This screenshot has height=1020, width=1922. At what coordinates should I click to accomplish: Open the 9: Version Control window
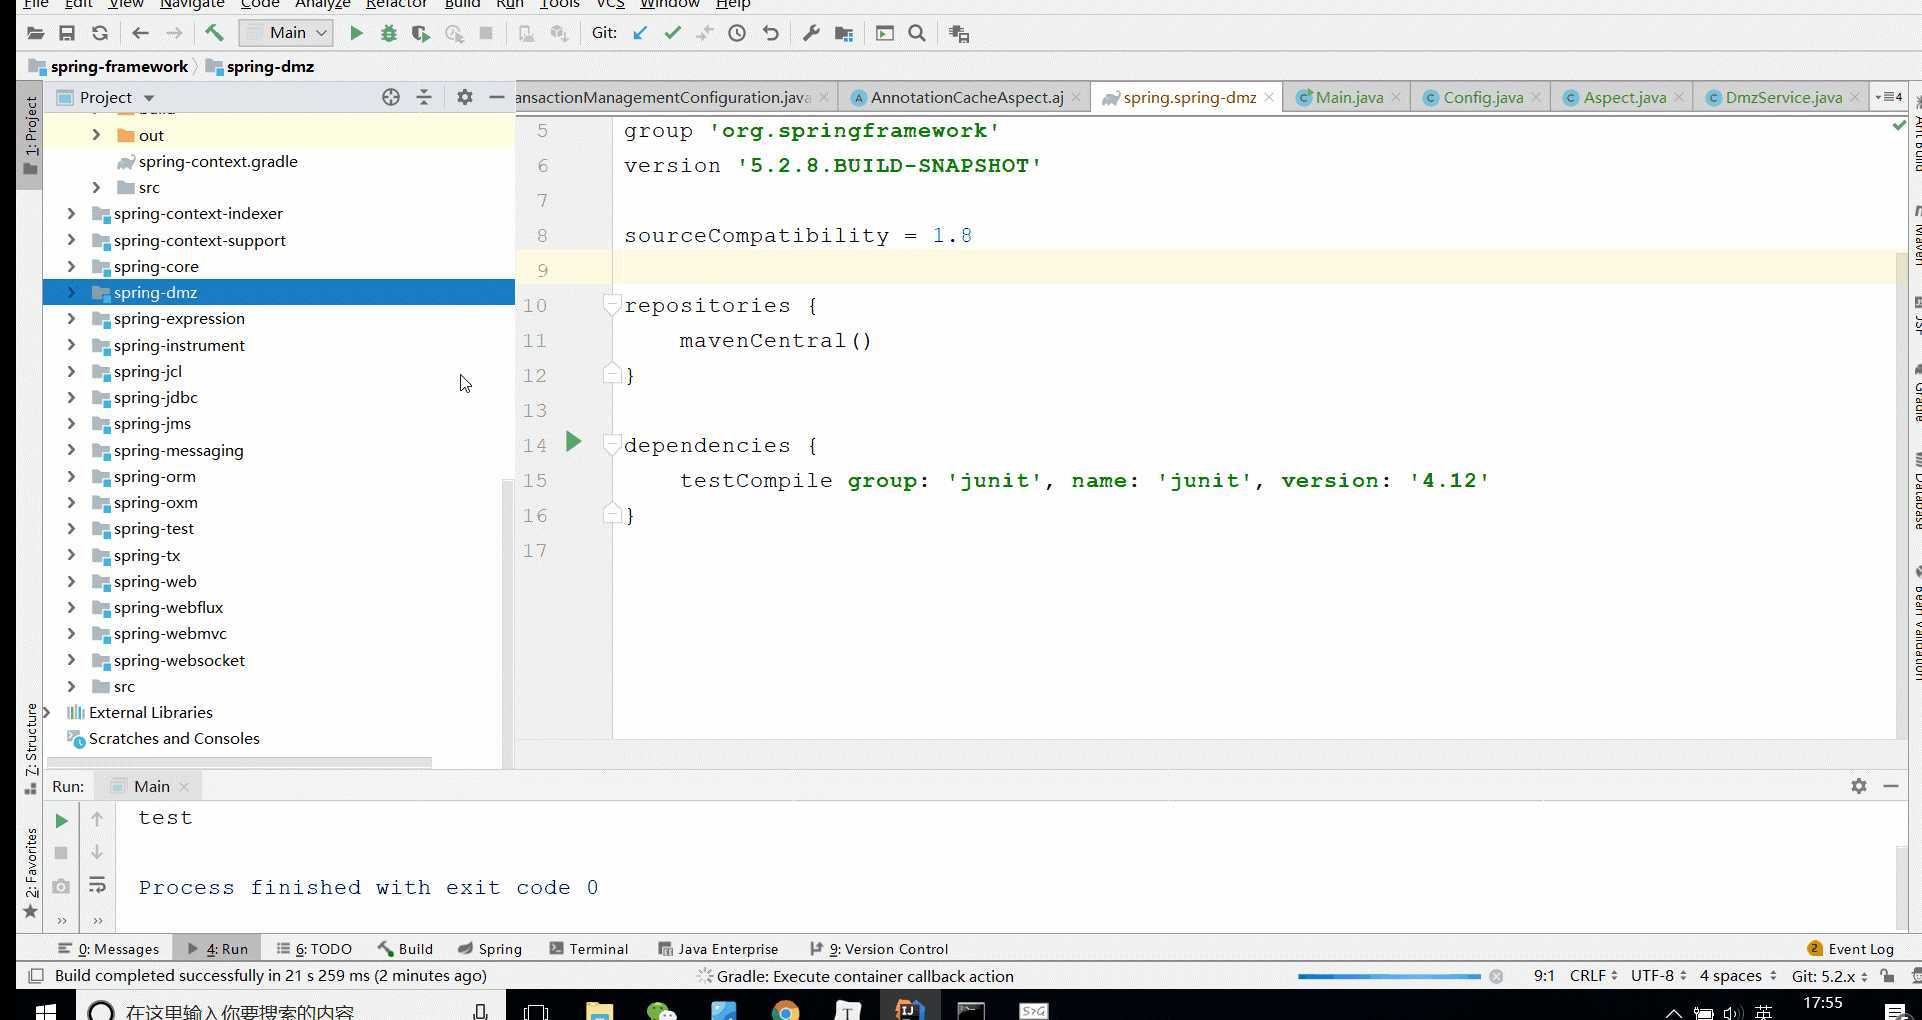tap(879, 949)
